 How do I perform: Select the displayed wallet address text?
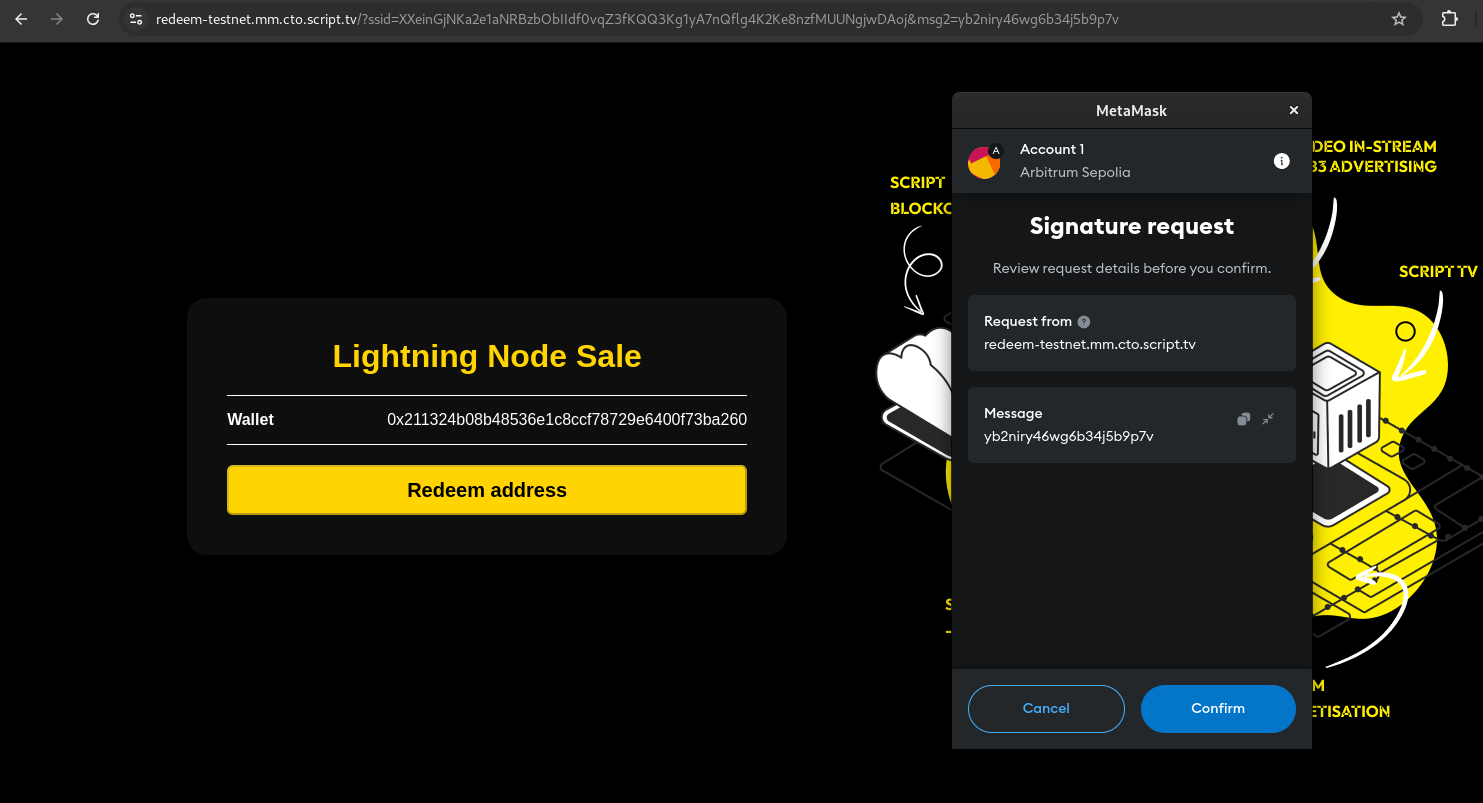pyautogui.click(x=567, y=419)
